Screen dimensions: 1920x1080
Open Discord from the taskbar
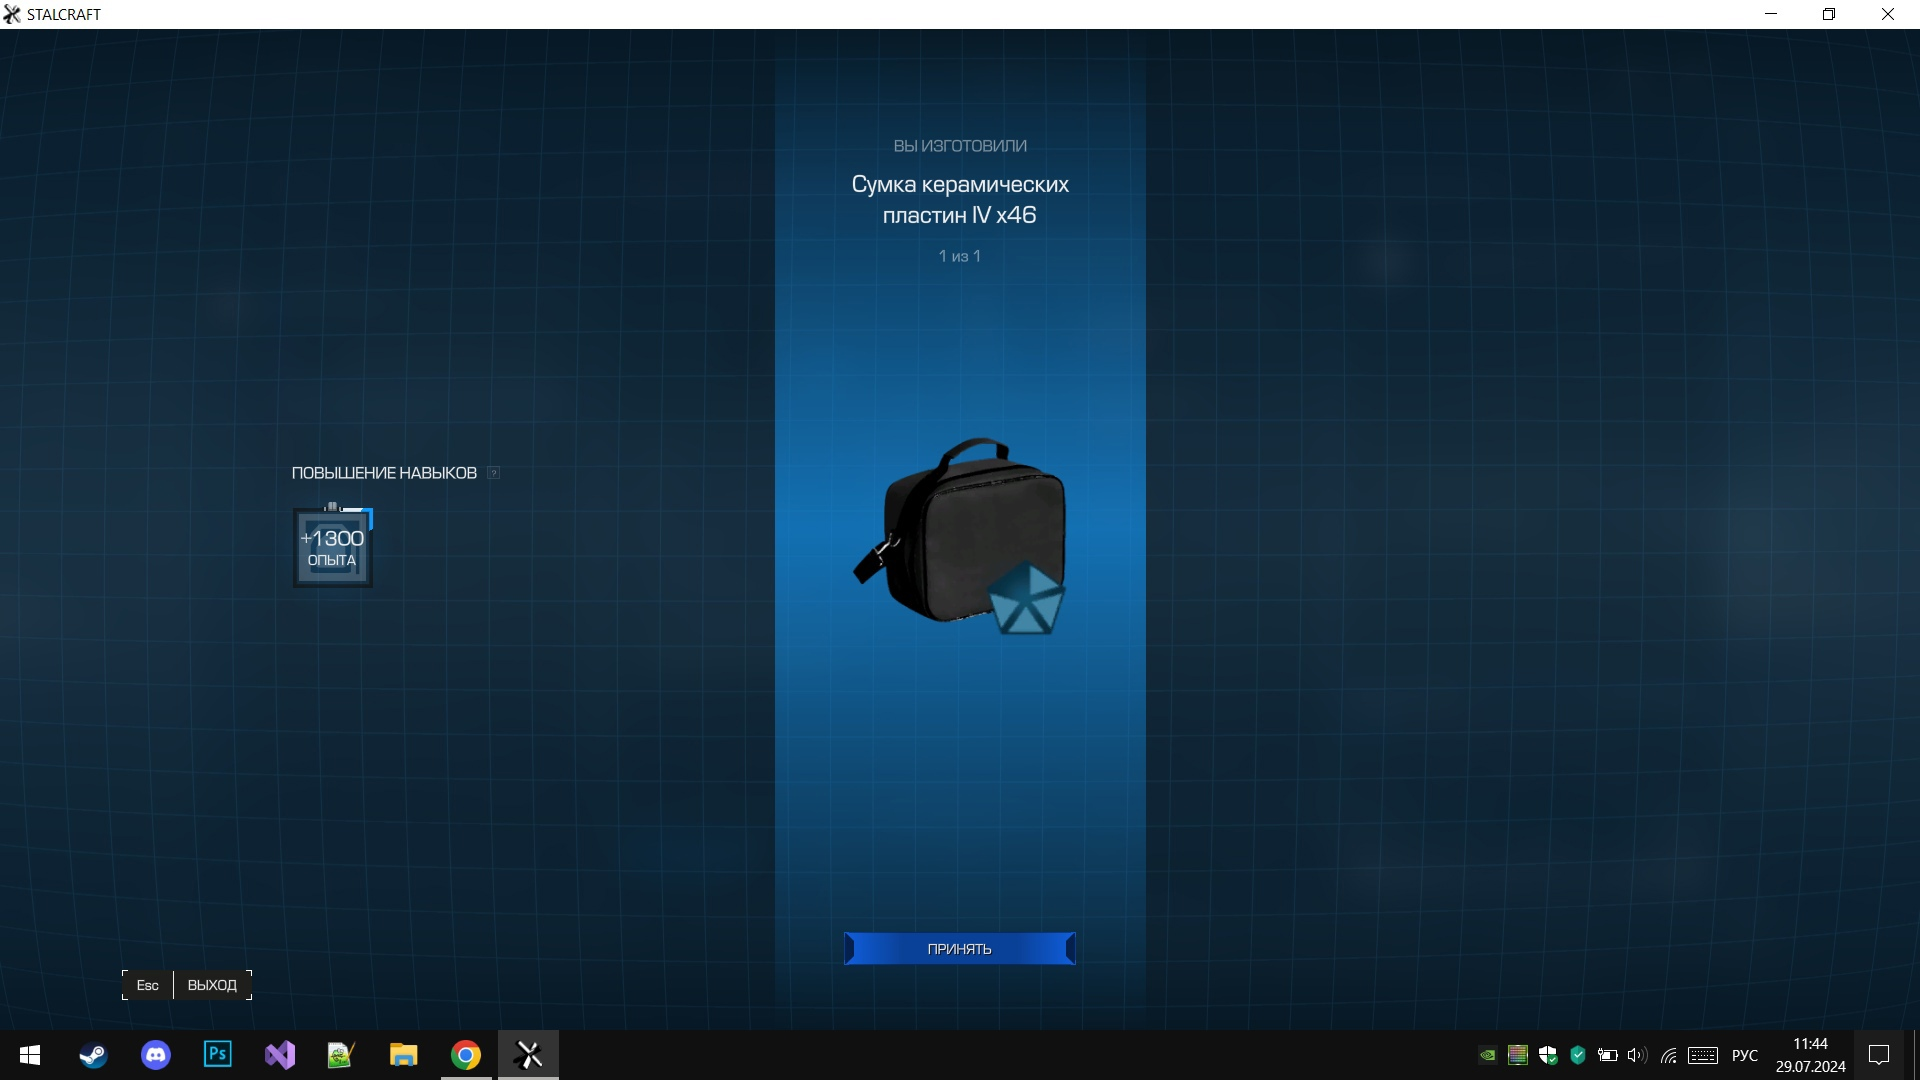[x=156, y=1055]
